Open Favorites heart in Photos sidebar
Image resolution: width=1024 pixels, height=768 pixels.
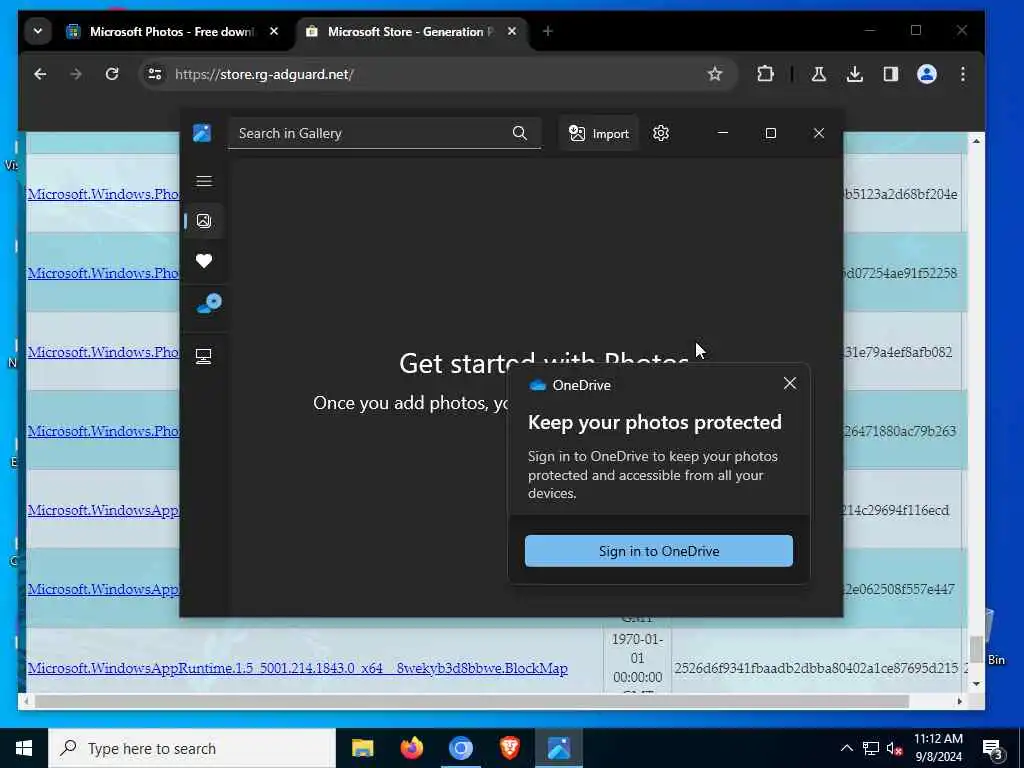pyautogui.click(x=204, y=261)
